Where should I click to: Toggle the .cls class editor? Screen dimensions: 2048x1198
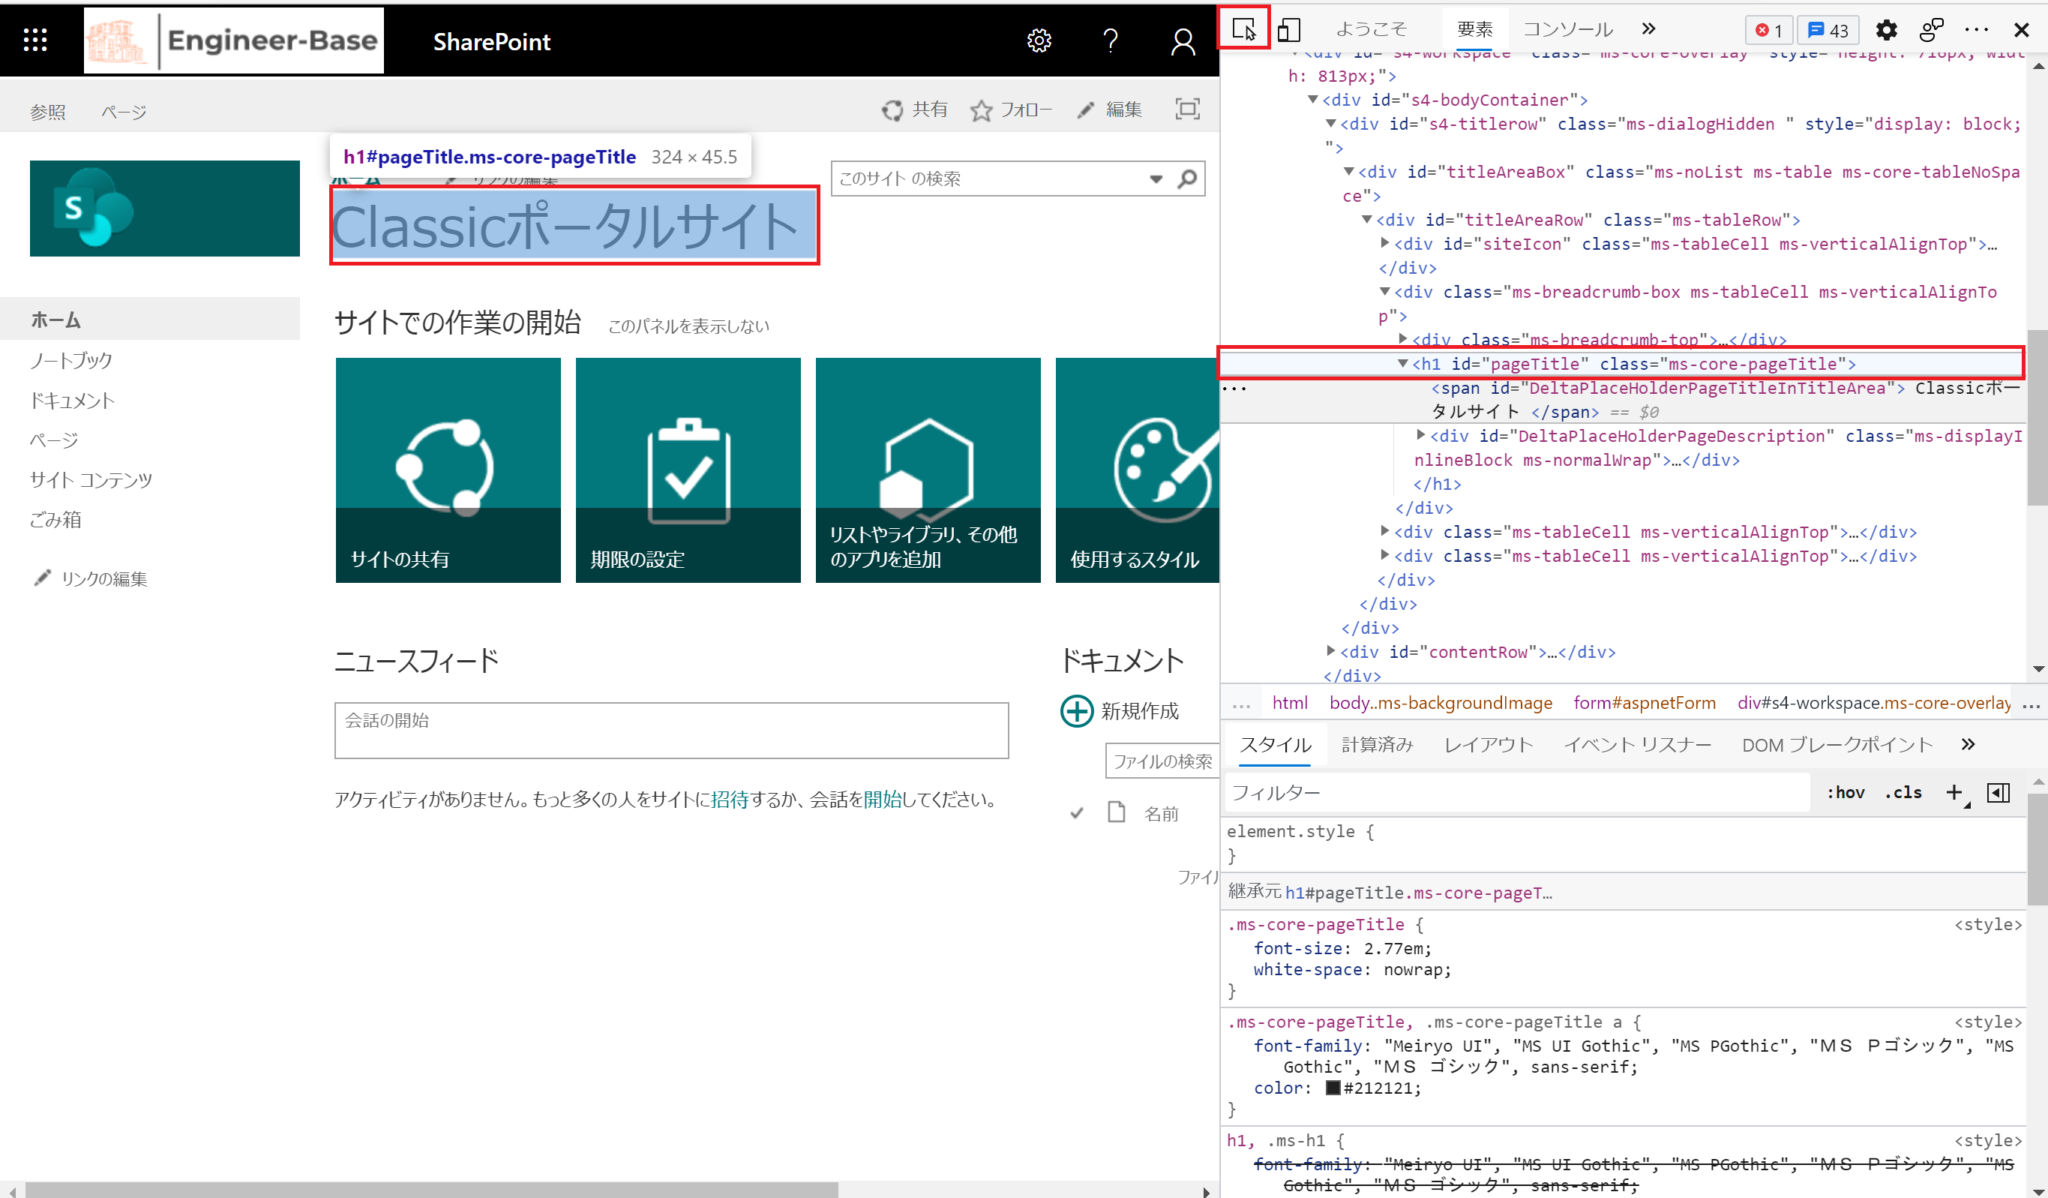[1903, 791]
